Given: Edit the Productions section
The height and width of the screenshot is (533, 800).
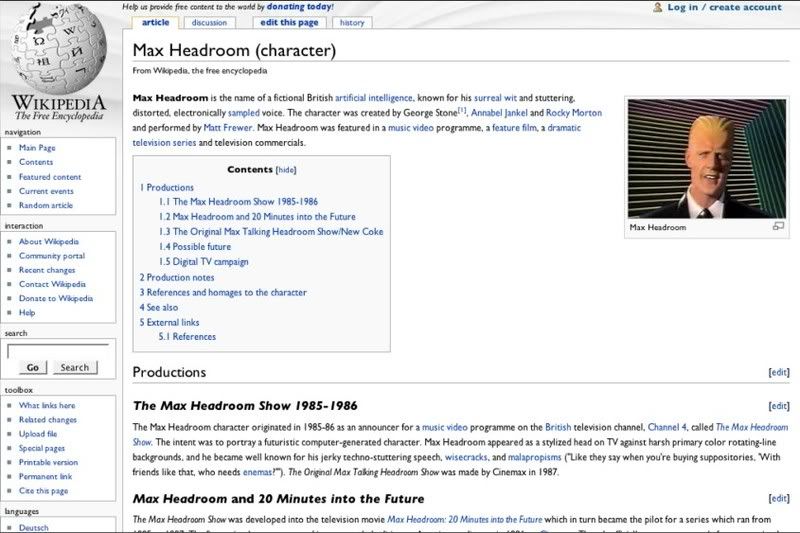Looking at the screenshot, I should [x=779, y=372].
